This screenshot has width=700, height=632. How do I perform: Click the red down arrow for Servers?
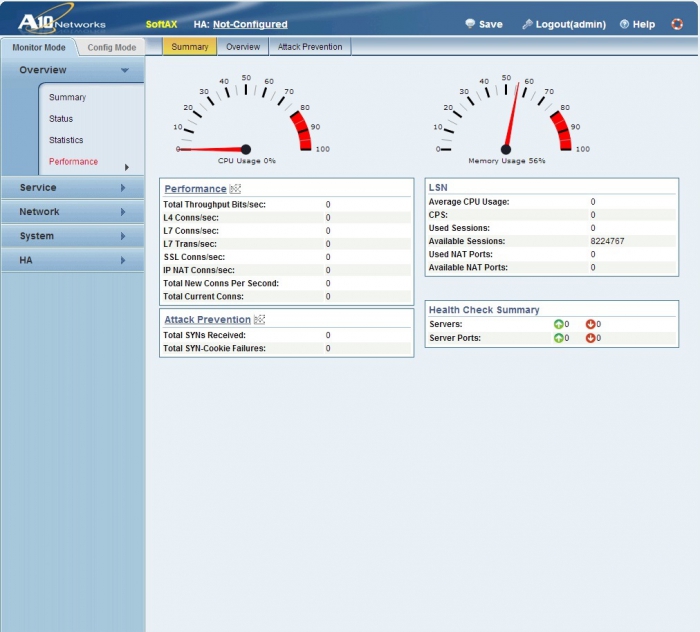click(x=590, y=324)
